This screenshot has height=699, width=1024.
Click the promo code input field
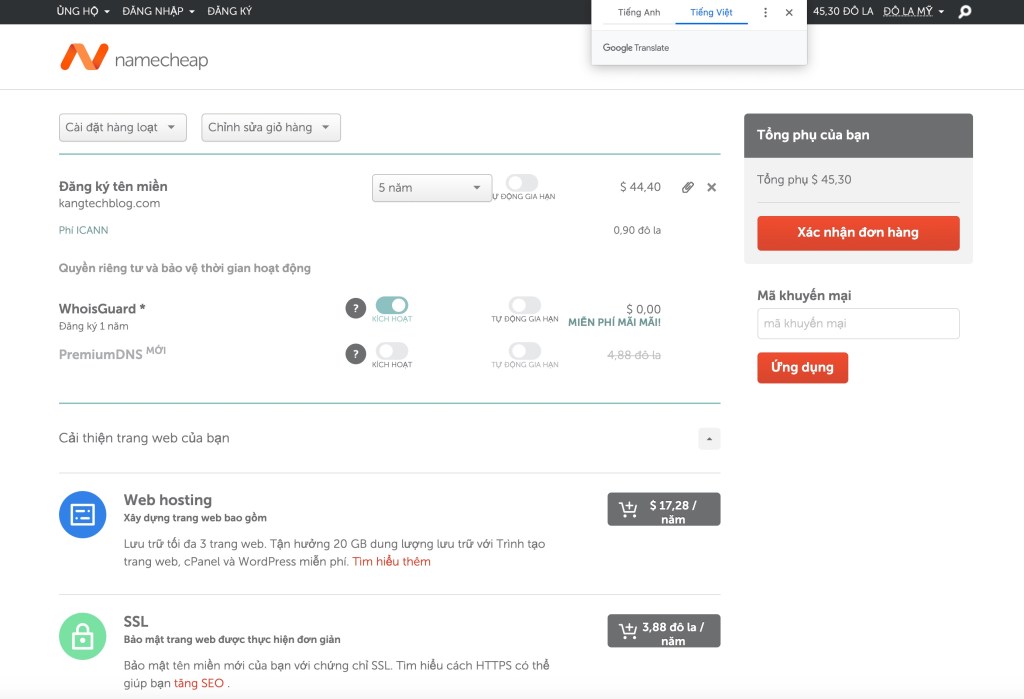[x=858, y=324]
